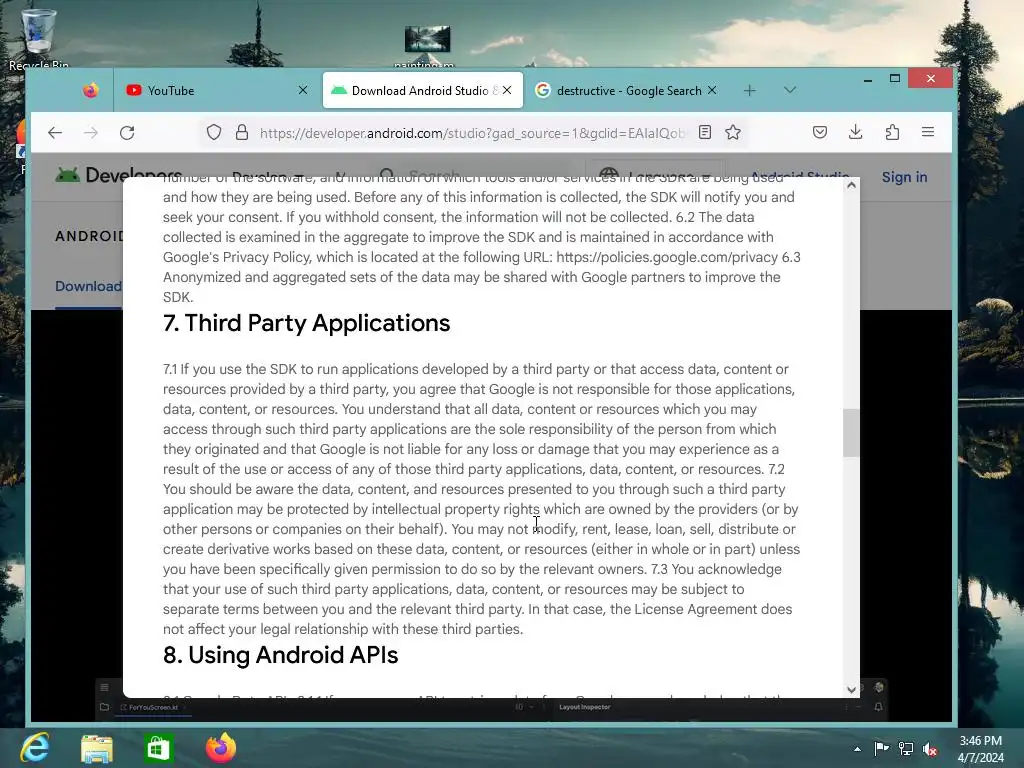Switch to the destructive - Google Search tab
1024x768 pixels.
(625, 90)
